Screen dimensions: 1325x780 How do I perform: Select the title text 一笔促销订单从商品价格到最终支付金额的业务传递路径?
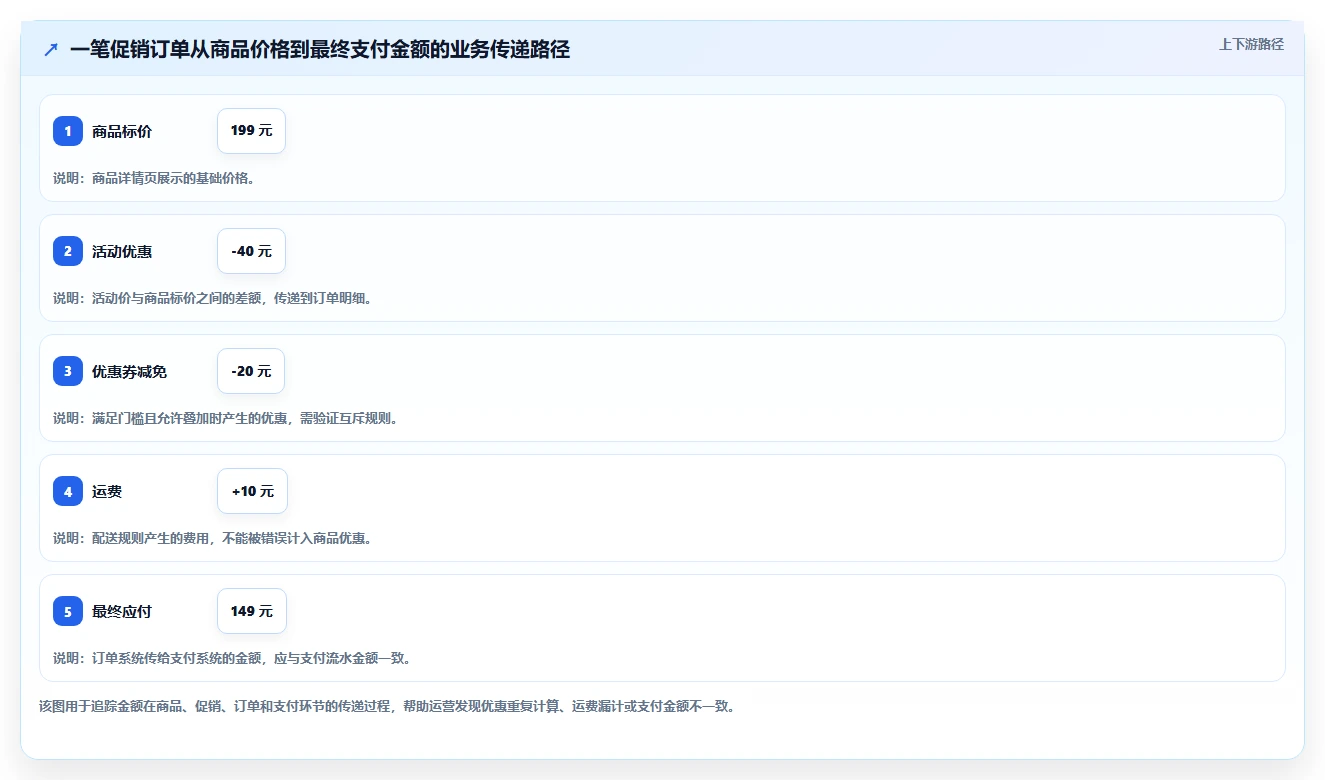click(x=320, y=49)
